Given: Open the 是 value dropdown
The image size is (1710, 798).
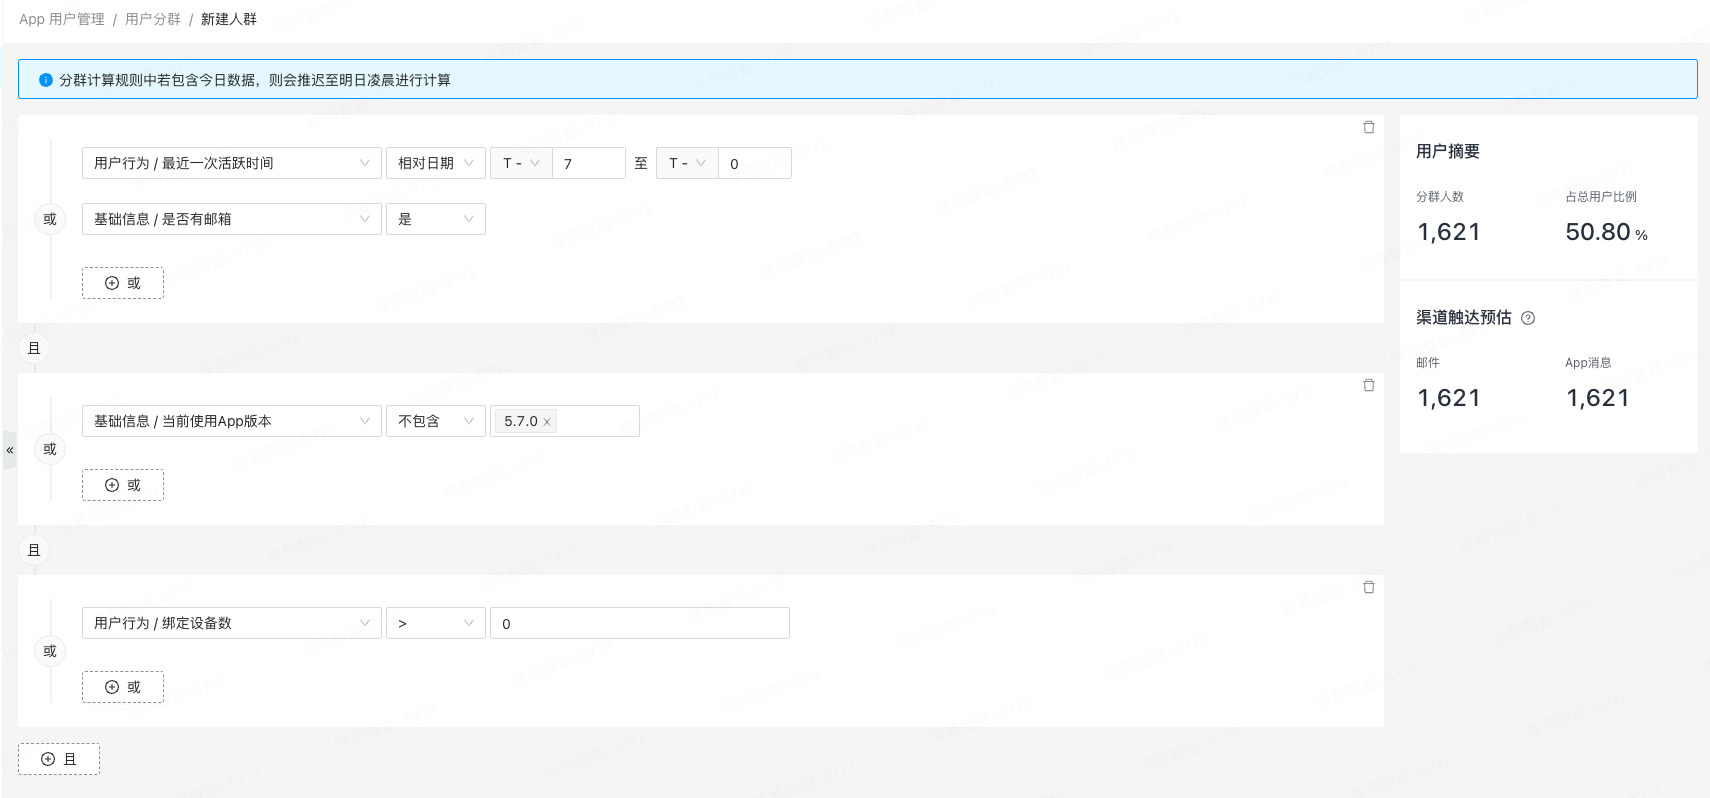Looking at the screenshot, I should (x=436, y=219).
